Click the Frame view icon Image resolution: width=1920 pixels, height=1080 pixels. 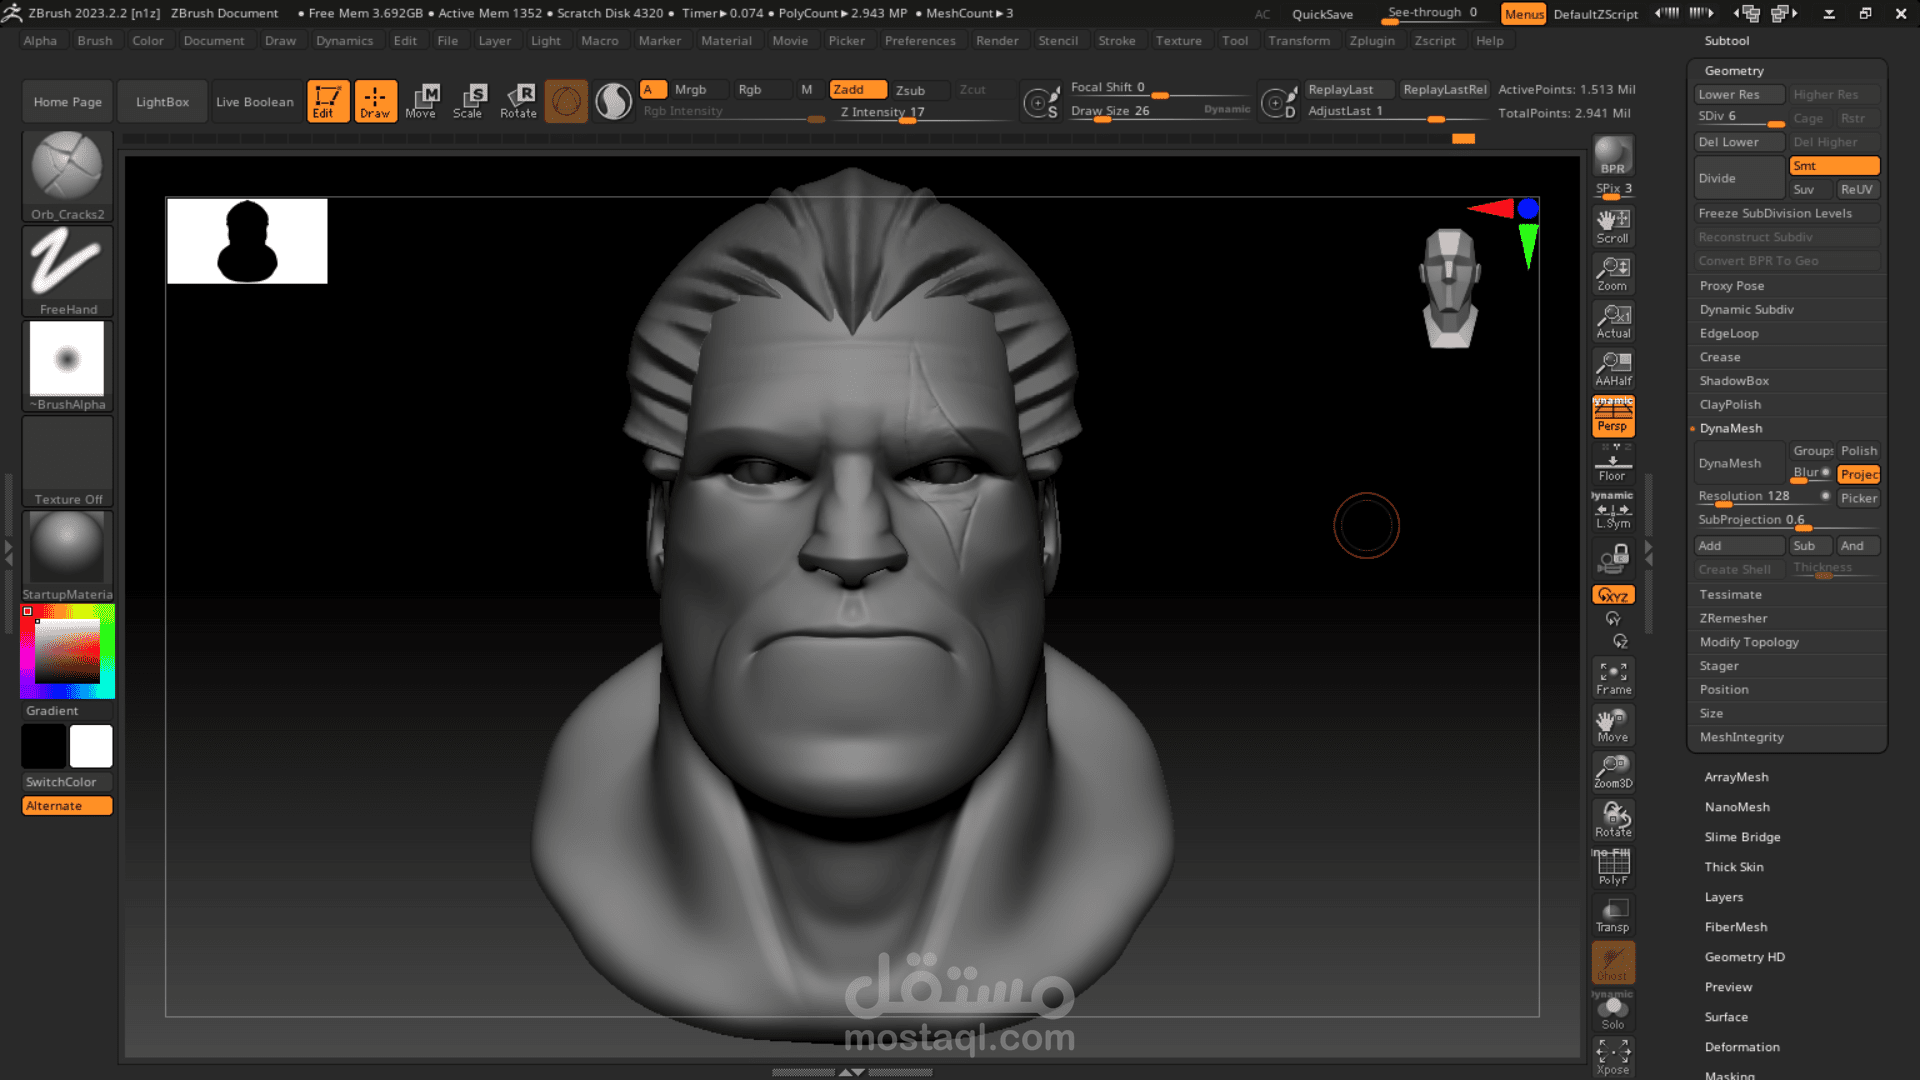coord(1612,677)
